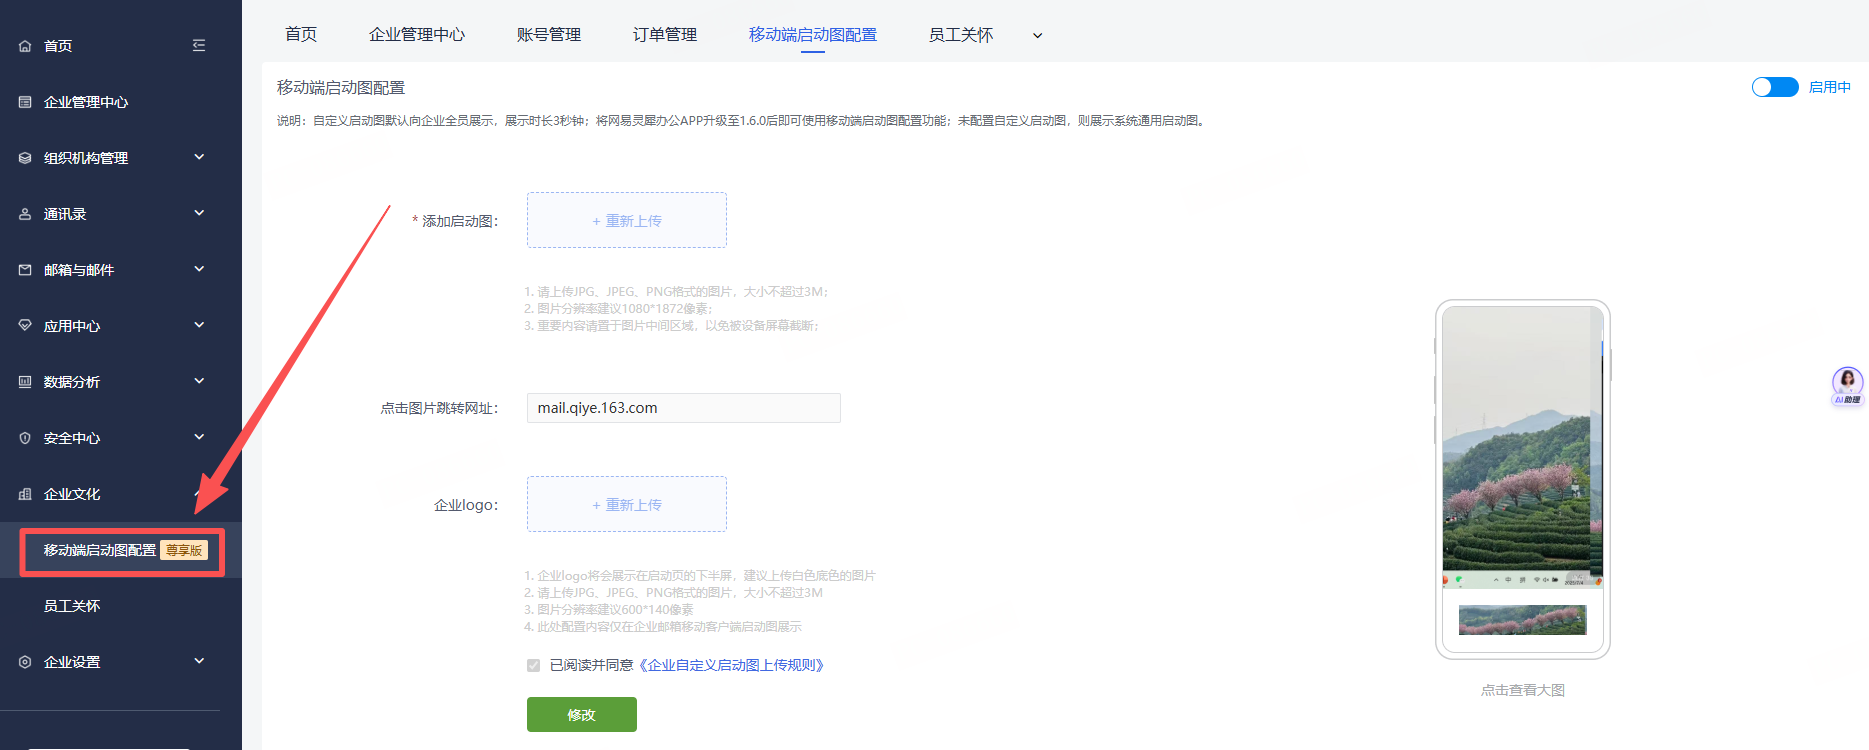Screen dimensions: 1869x750
Task: Uncheck the 已阅读并同意 checkbox
Action: 533,665
